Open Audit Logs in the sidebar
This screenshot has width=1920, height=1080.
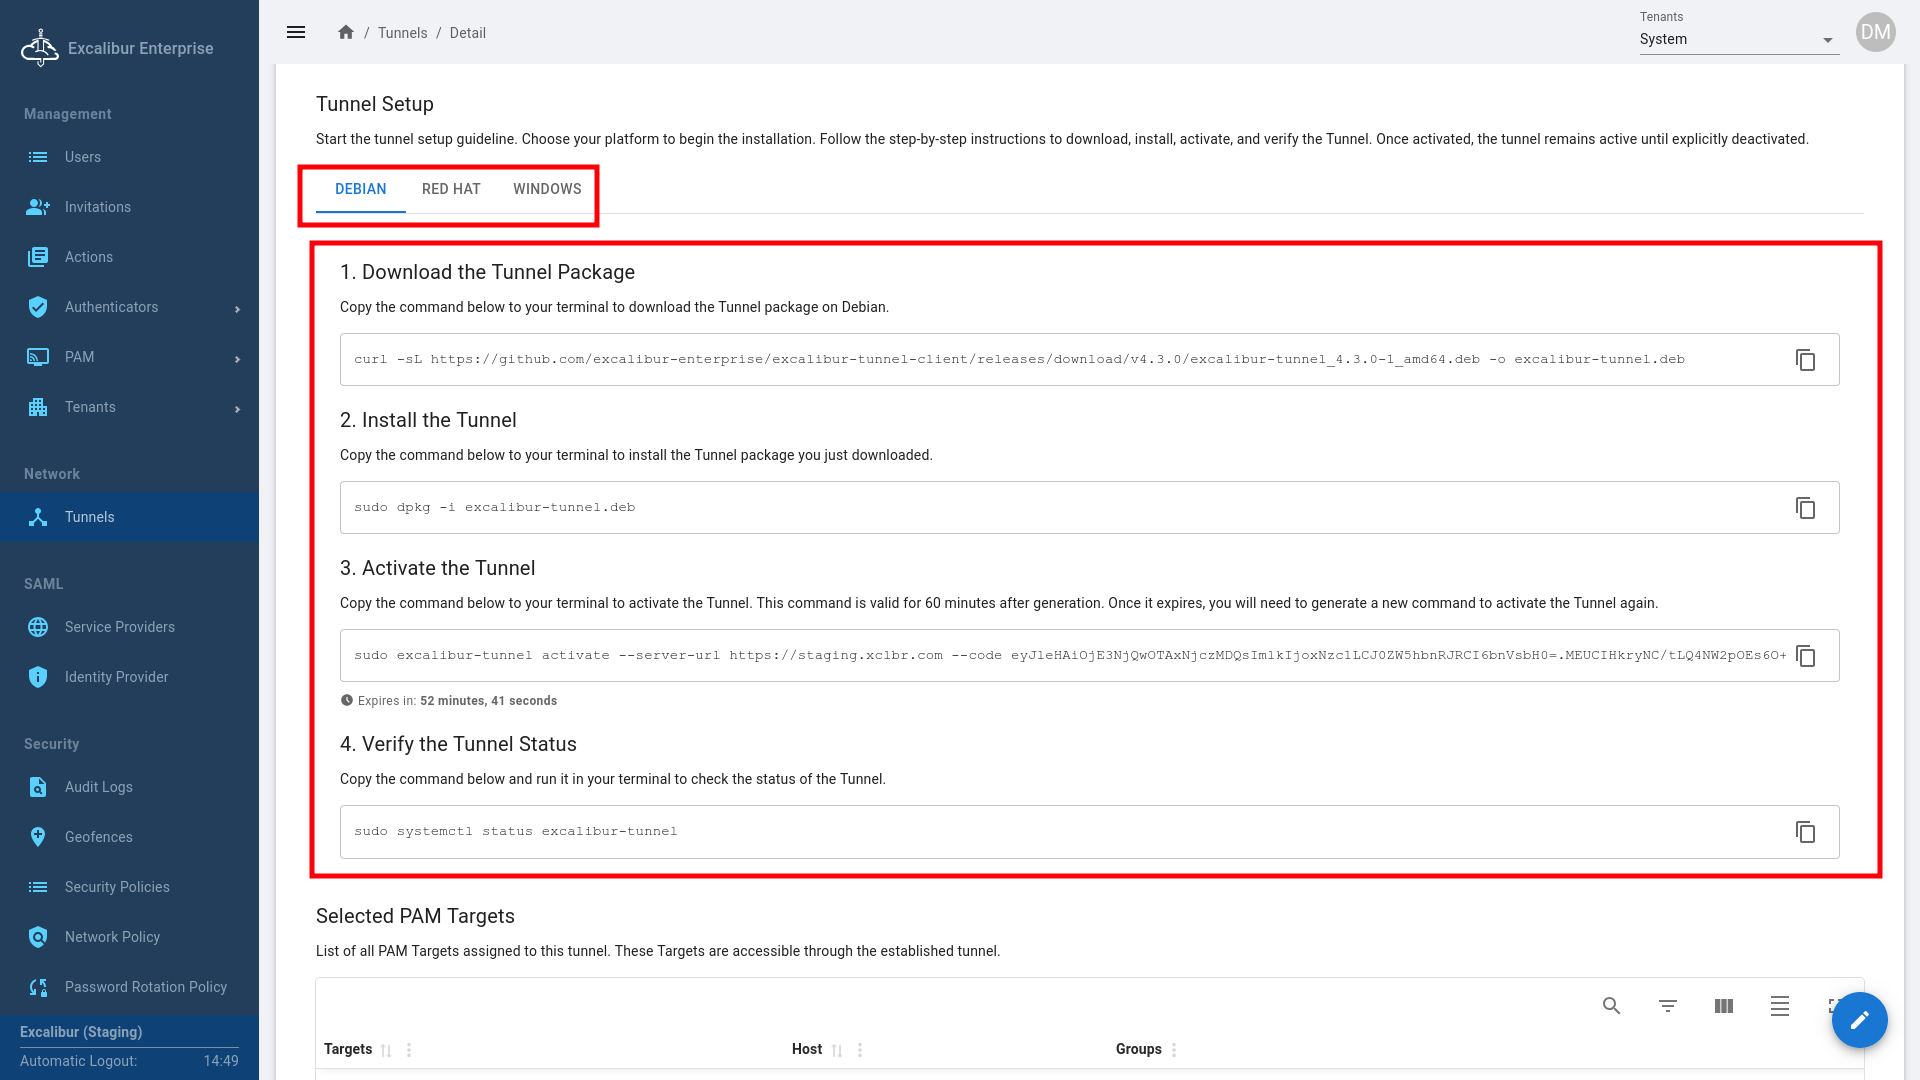point(98,787)
